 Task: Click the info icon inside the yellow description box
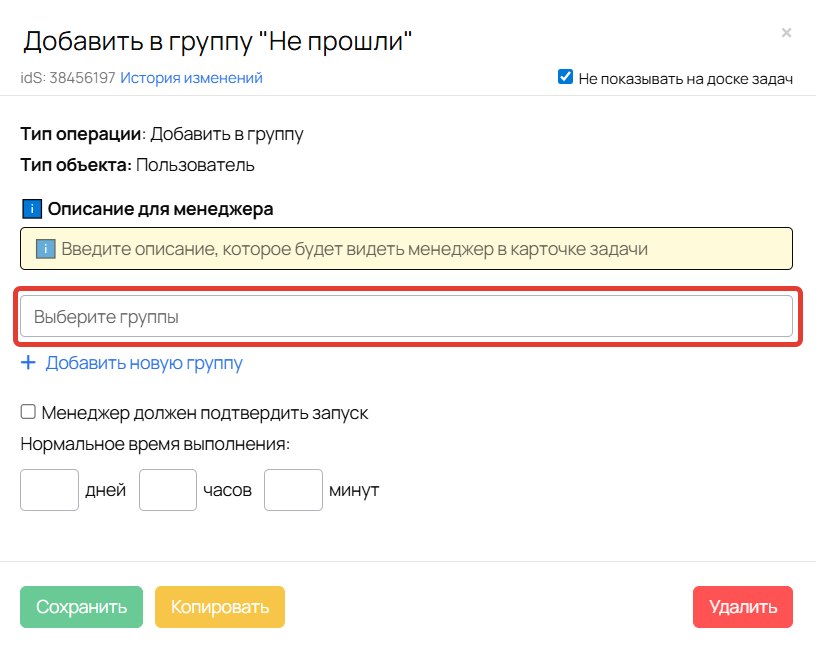(x=45, y=249)
